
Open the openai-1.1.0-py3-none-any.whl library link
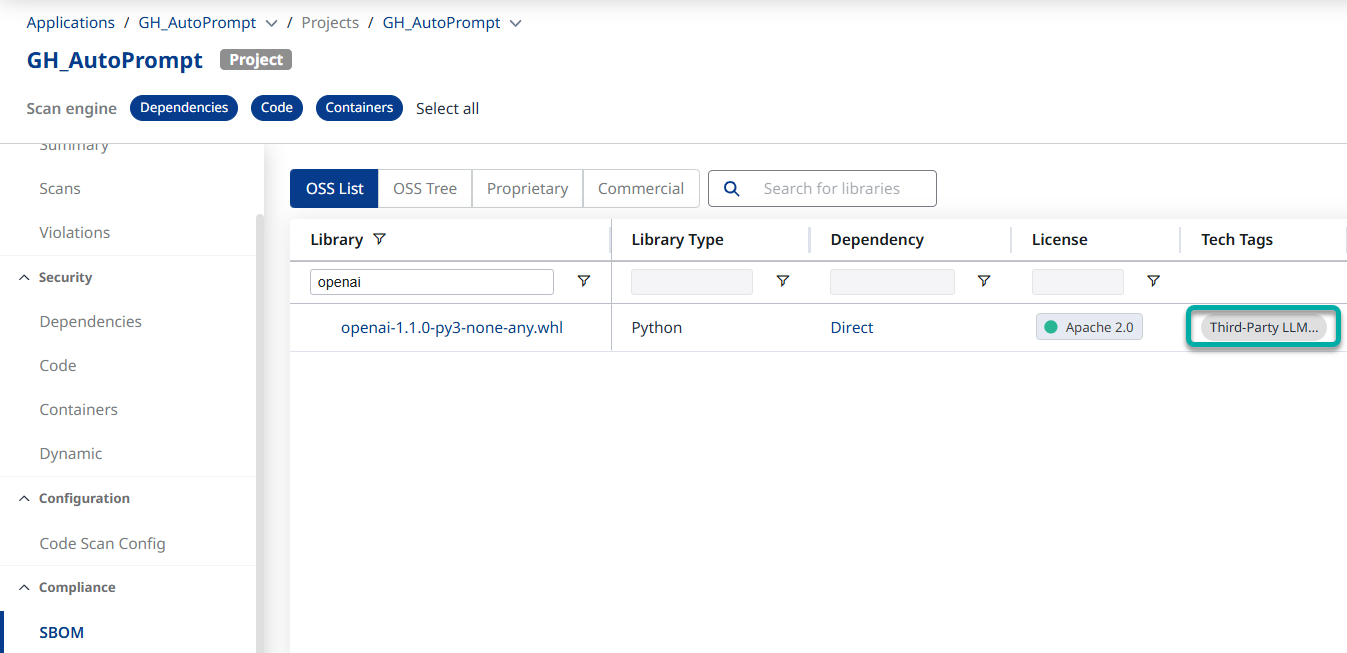tap(452, 328)
